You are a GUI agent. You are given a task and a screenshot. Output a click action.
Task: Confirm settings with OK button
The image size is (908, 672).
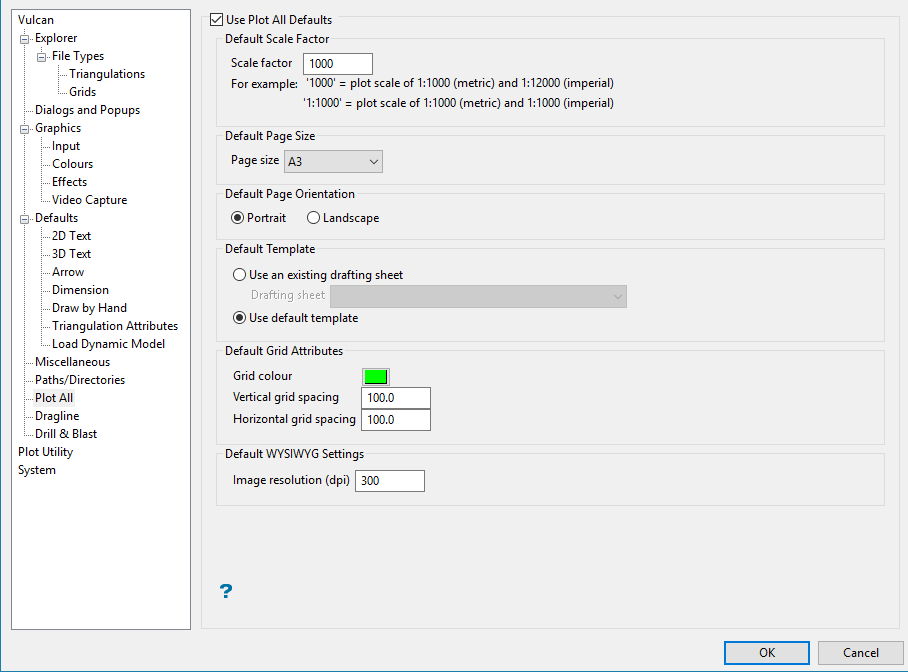coord(767,653)
